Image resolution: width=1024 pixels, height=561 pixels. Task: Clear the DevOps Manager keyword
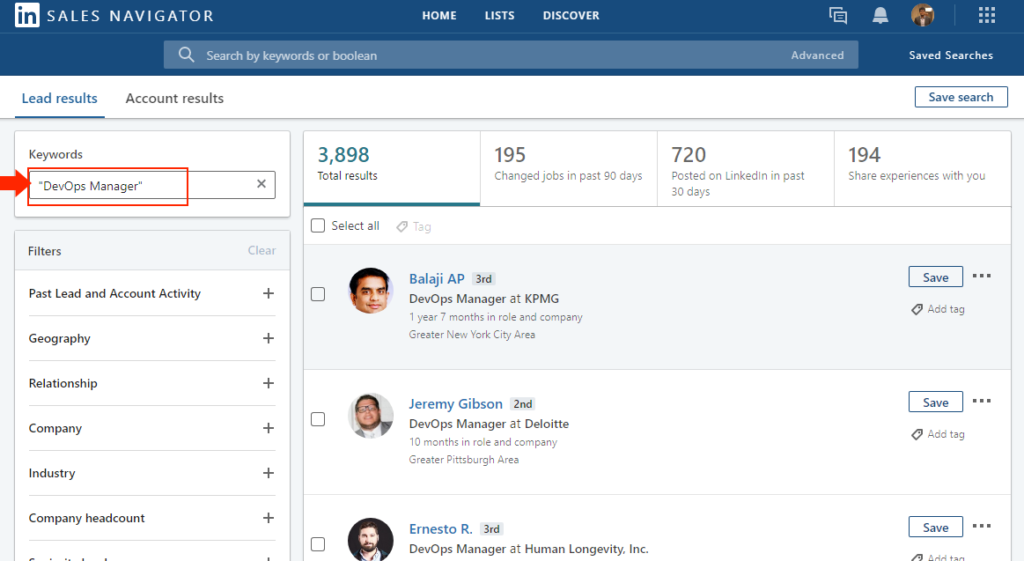pos(261,184)
